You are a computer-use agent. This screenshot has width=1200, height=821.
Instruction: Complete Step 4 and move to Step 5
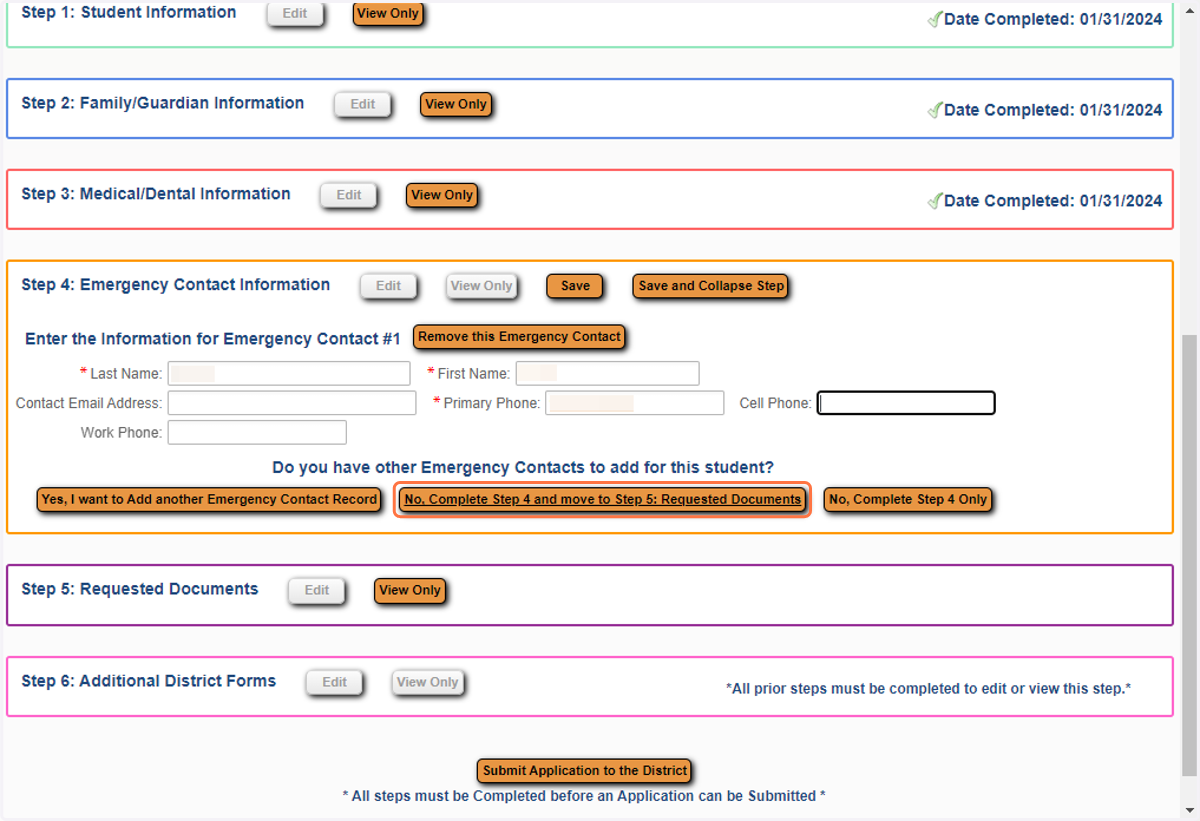603,500
